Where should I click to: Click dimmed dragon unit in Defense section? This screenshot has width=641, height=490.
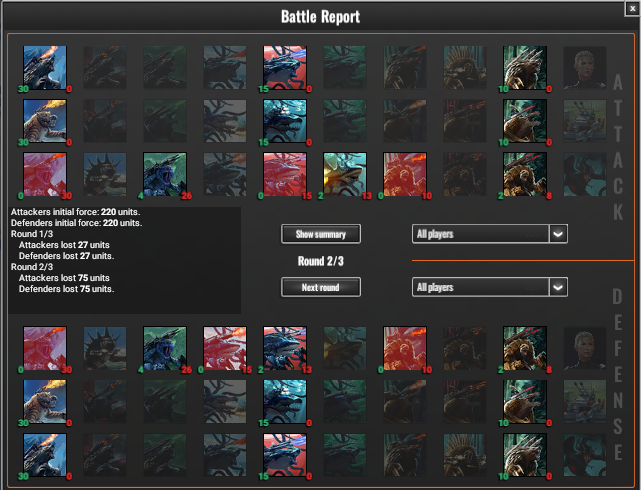585,455
